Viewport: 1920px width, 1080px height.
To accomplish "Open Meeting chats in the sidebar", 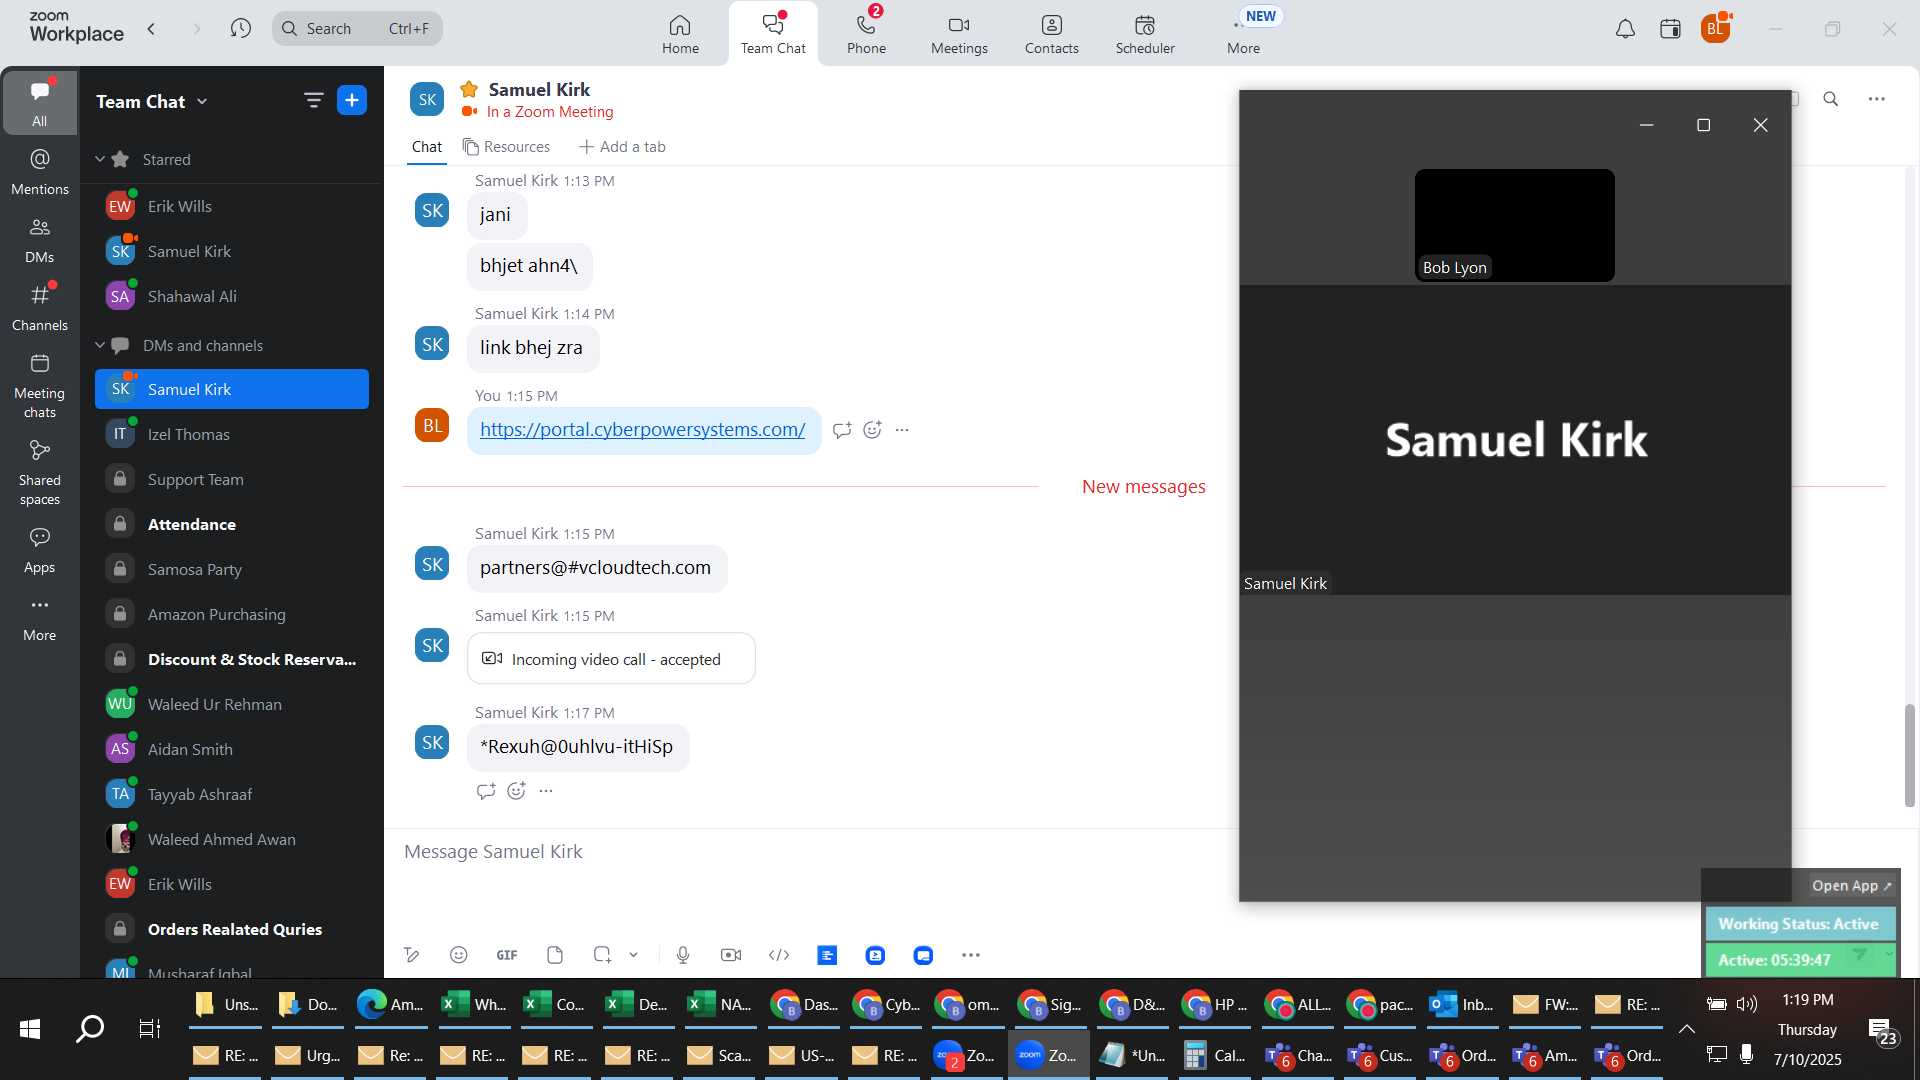I will (40, 386).
